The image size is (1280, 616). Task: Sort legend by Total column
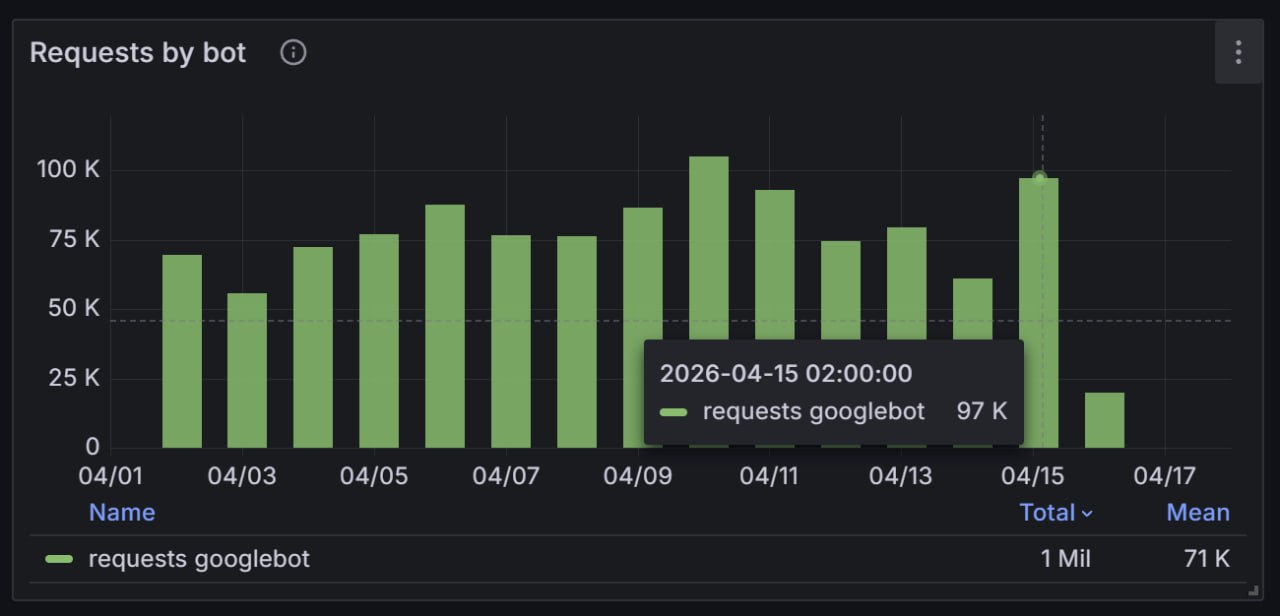pos(1046,513)
